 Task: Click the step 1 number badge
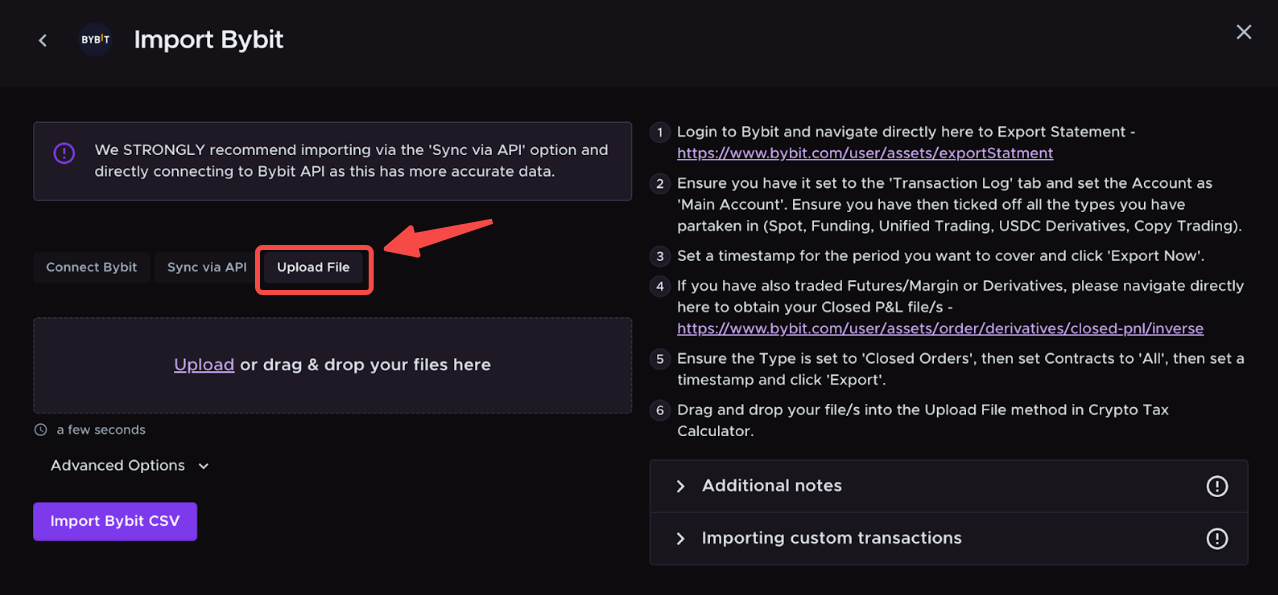coord(659,133)
